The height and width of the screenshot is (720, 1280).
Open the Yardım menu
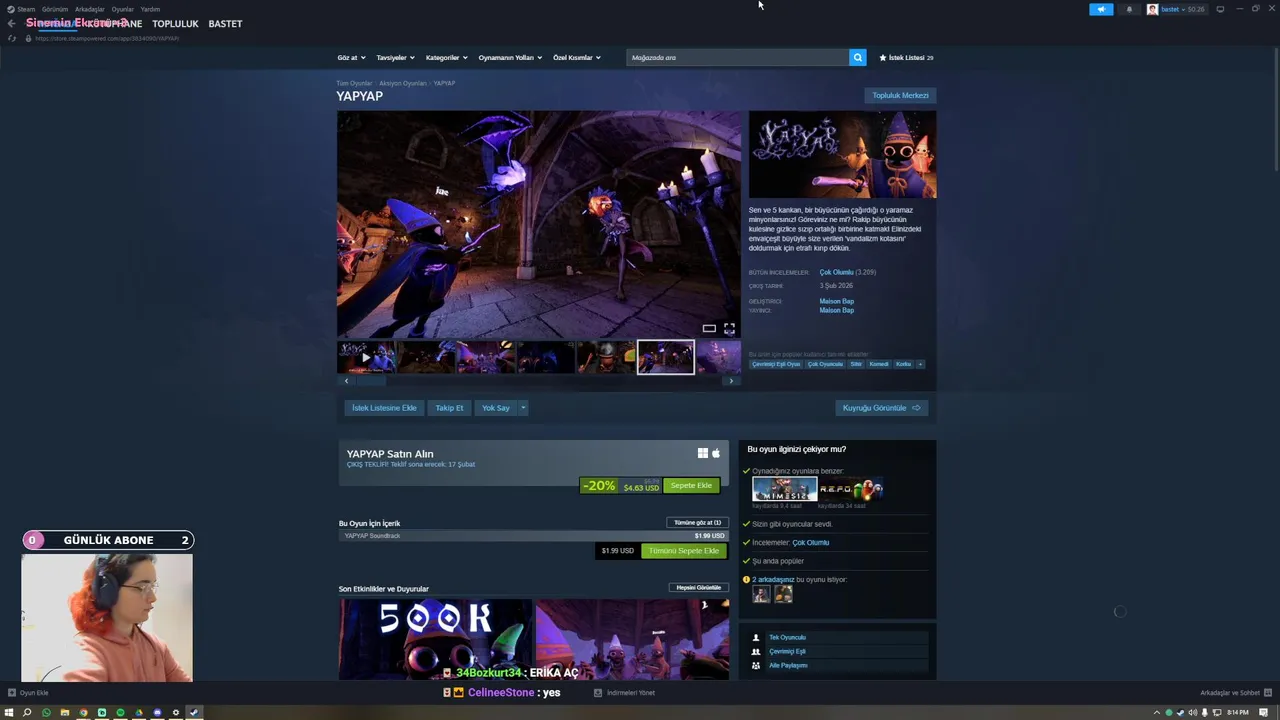[150, 9]
